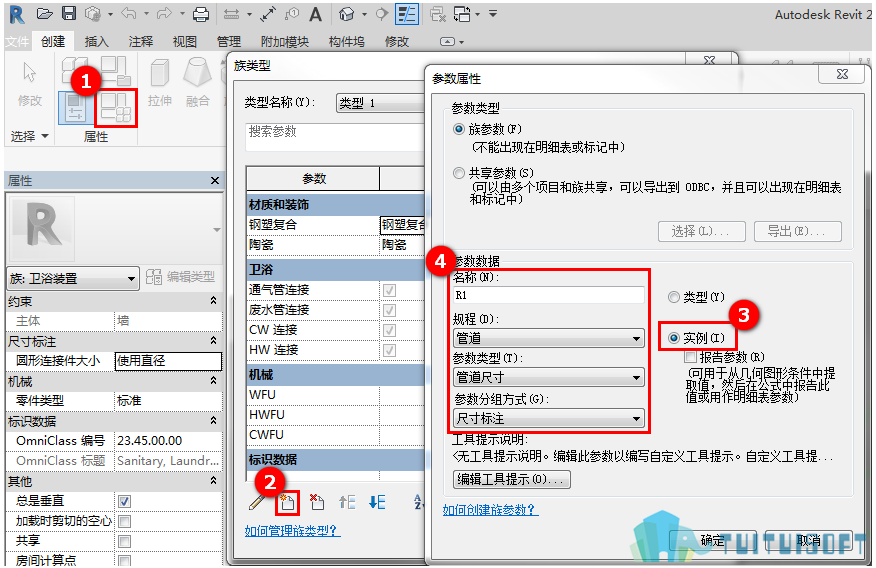Toggle the CW 连接 checkbox
Image resolution: width=876 pixels, height=568 pixels.
click(x=389, y=331)
